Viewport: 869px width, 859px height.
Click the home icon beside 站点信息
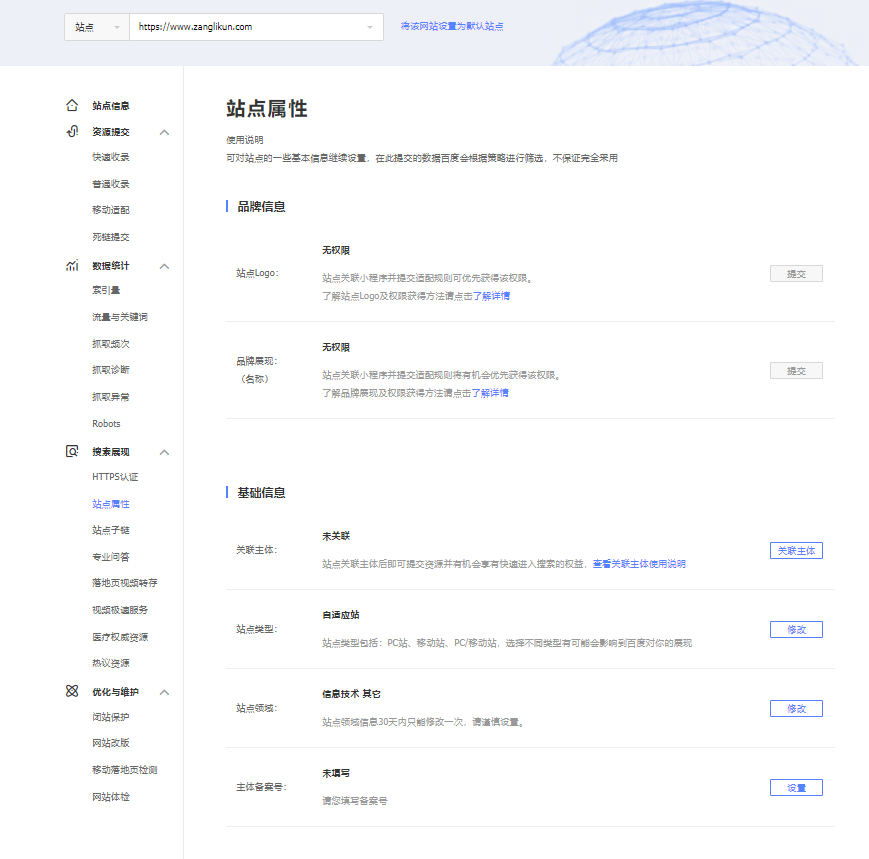tap(72, 105)
